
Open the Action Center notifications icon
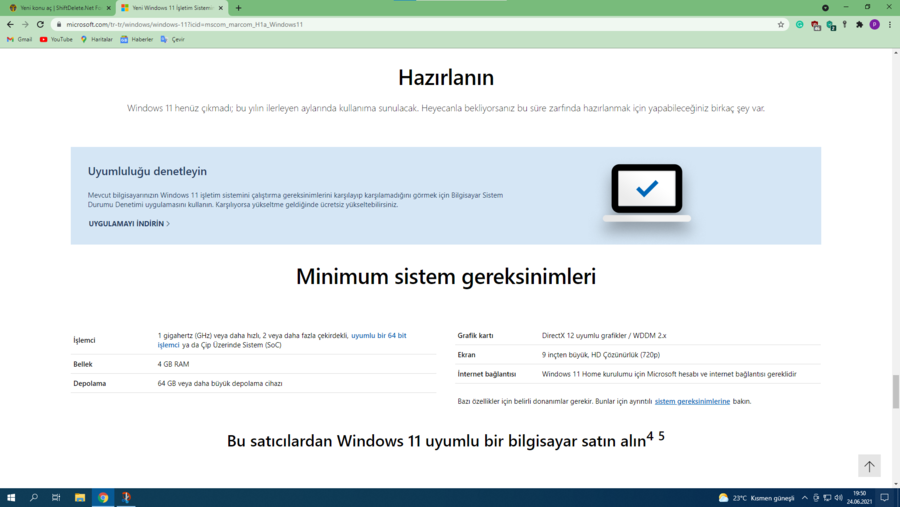point(885,498)
